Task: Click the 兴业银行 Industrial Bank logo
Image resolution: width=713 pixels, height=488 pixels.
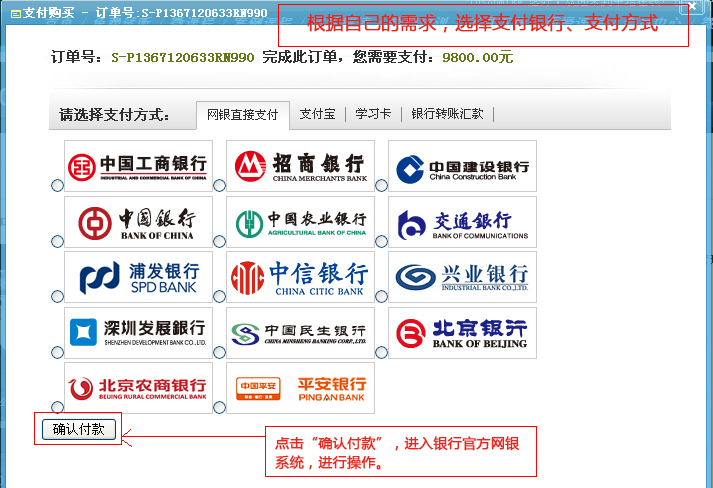Action: pyautogui.click(x=462, y=277)
